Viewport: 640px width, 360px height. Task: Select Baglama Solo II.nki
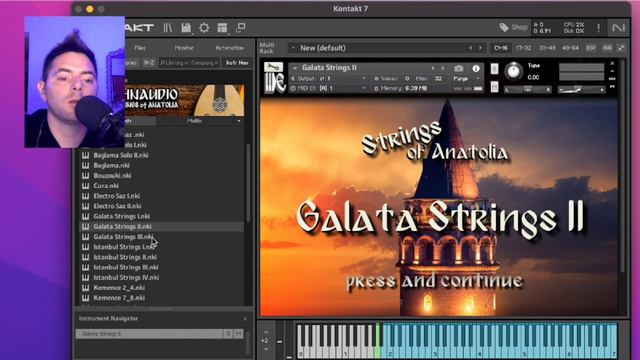pos(121,155)
